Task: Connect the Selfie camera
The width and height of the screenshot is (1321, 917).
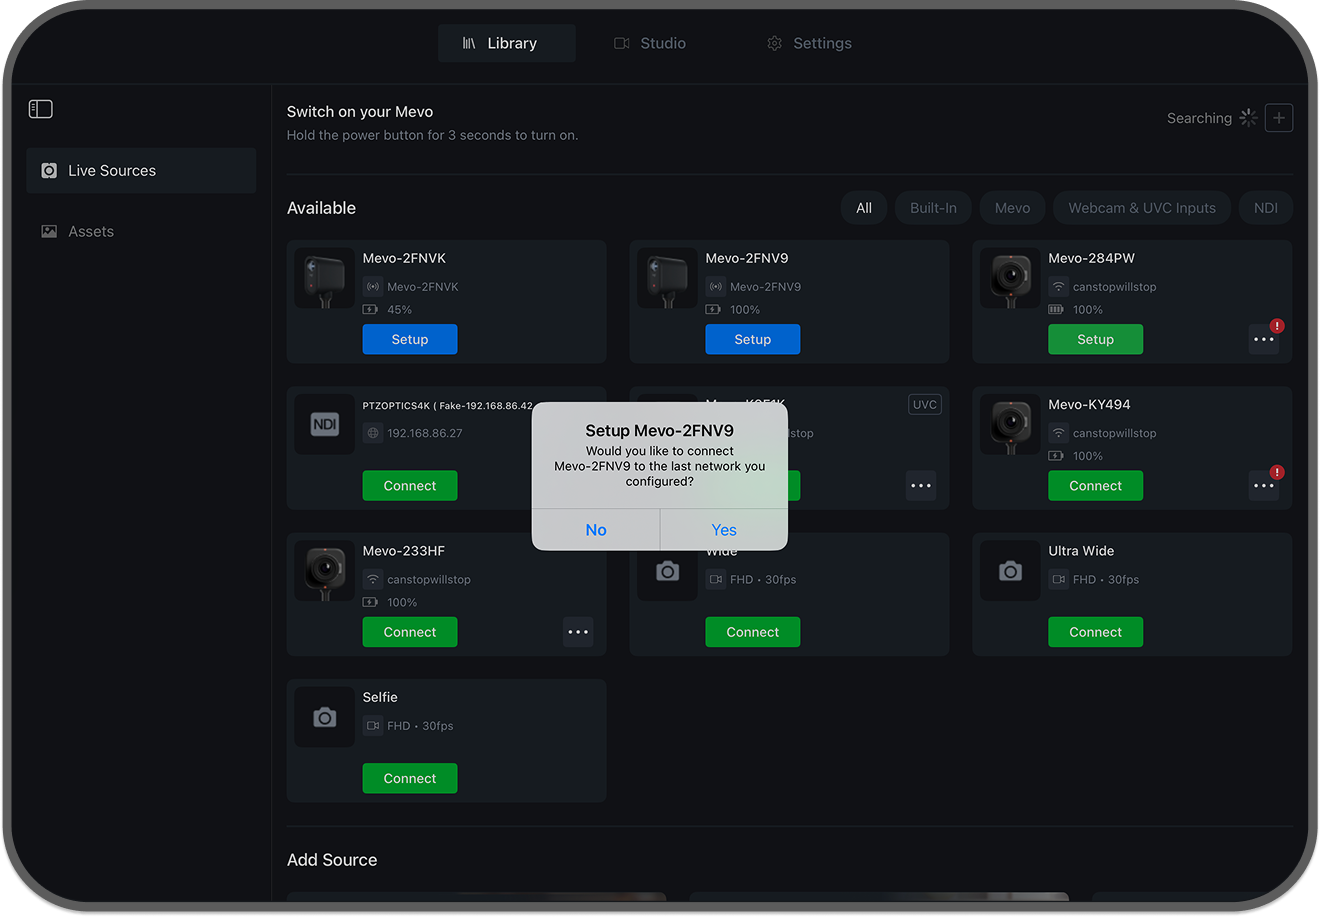Action: 410,778
